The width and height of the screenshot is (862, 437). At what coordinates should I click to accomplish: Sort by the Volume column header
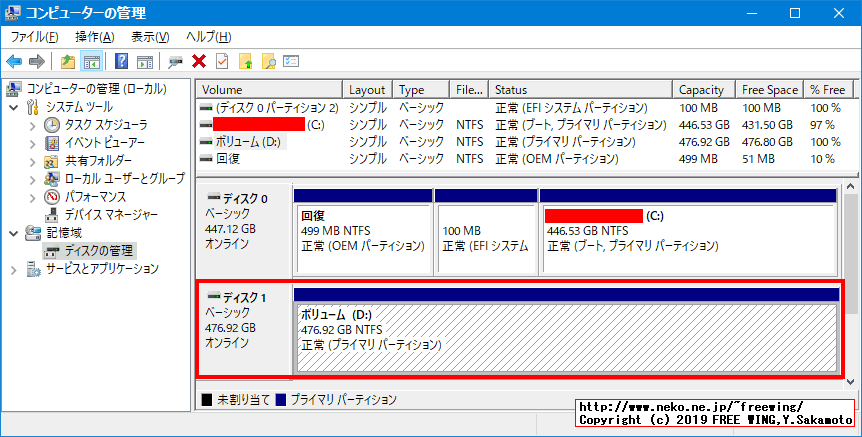pos(269,90)
